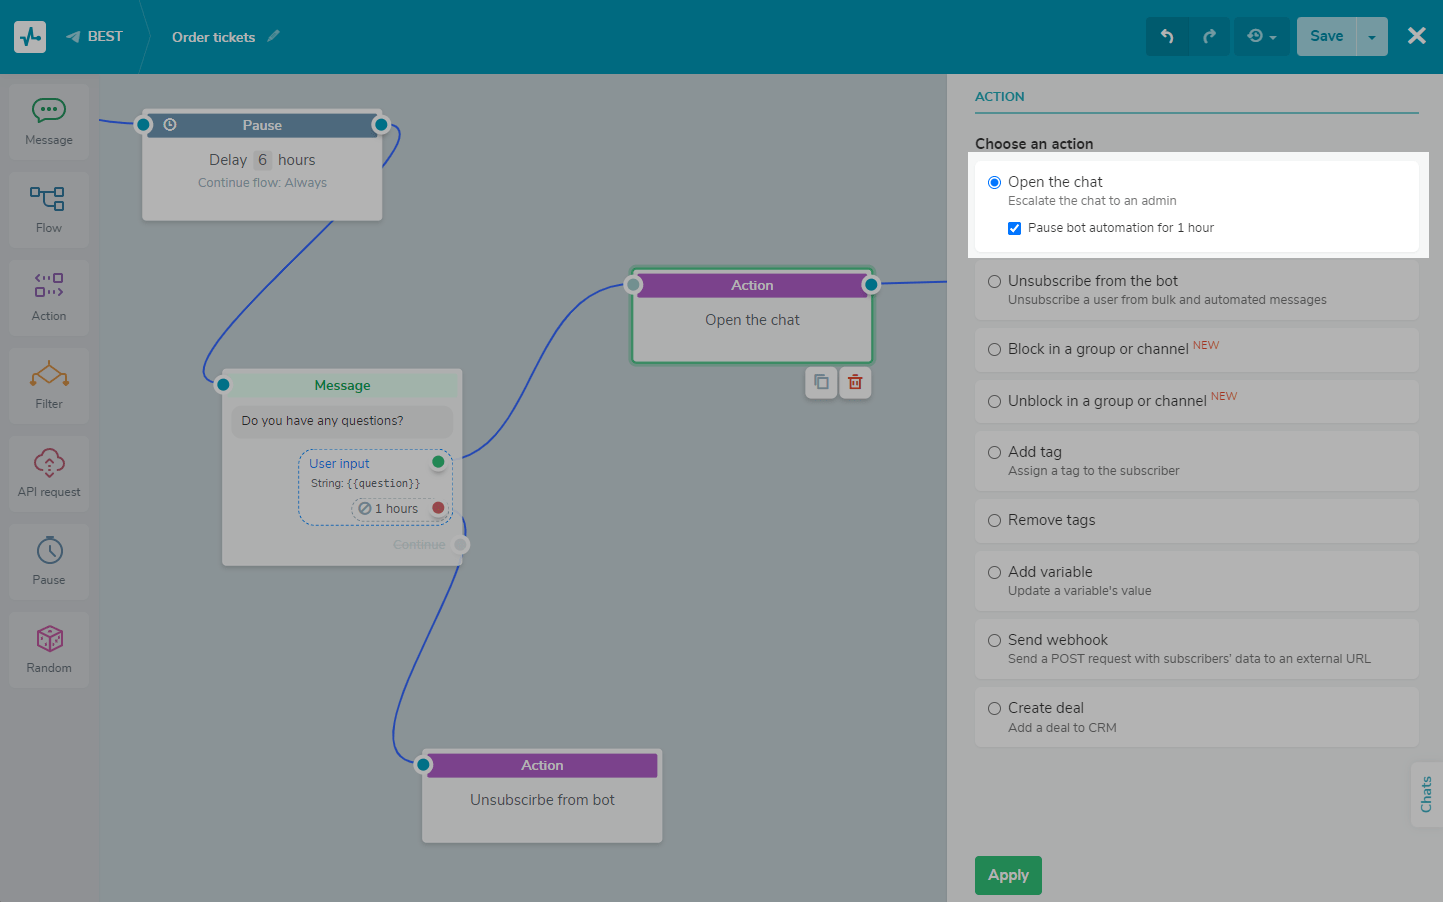Select the Random block icon

point(49,649)
